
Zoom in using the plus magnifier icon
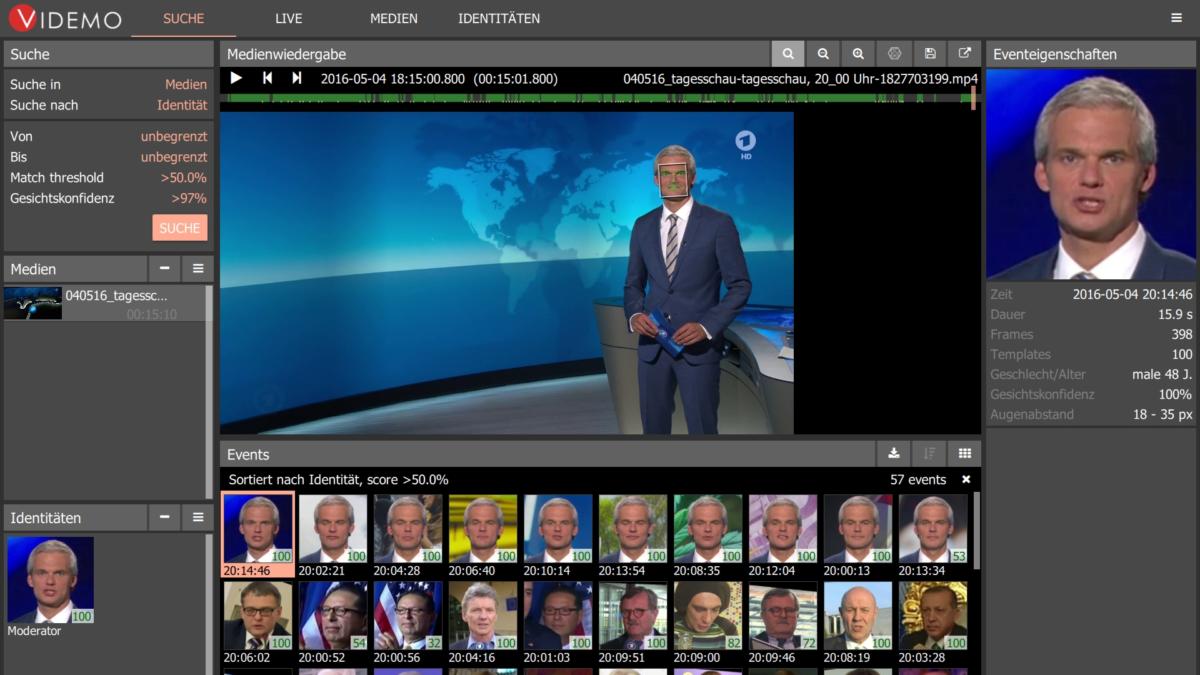858,53
